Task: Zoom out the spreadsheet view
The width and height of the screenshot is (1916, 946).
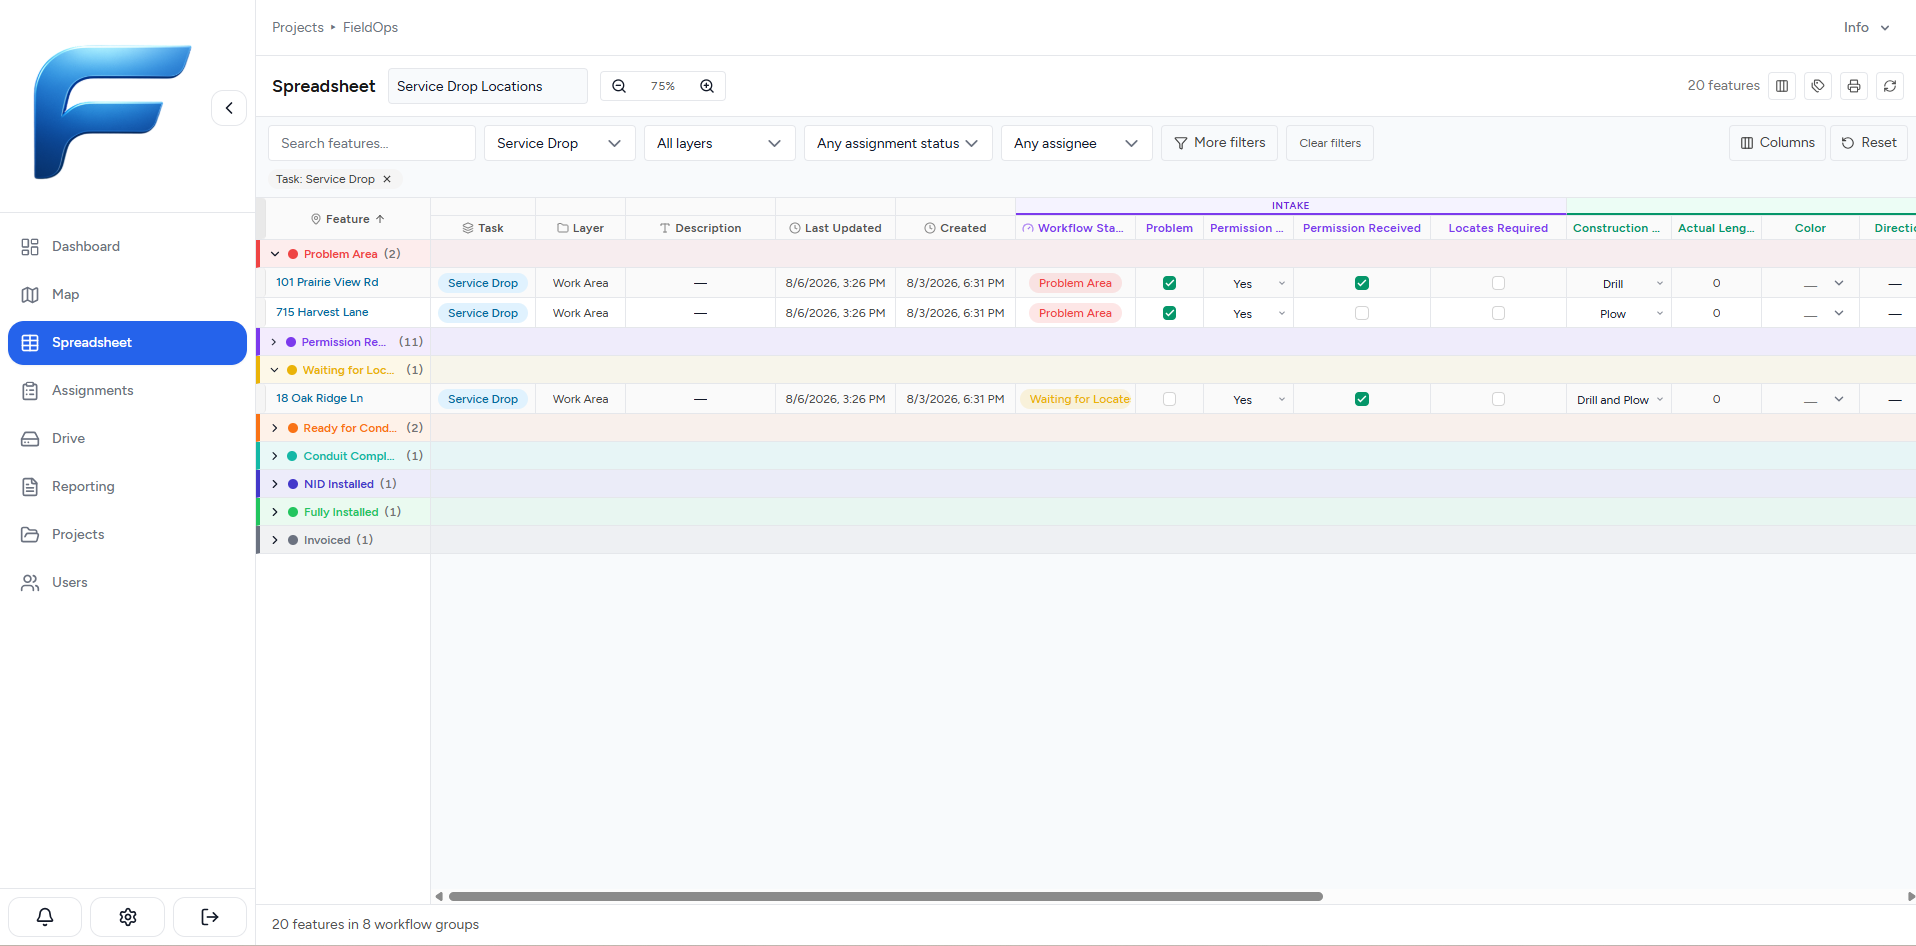Action: tap(619, 86)
